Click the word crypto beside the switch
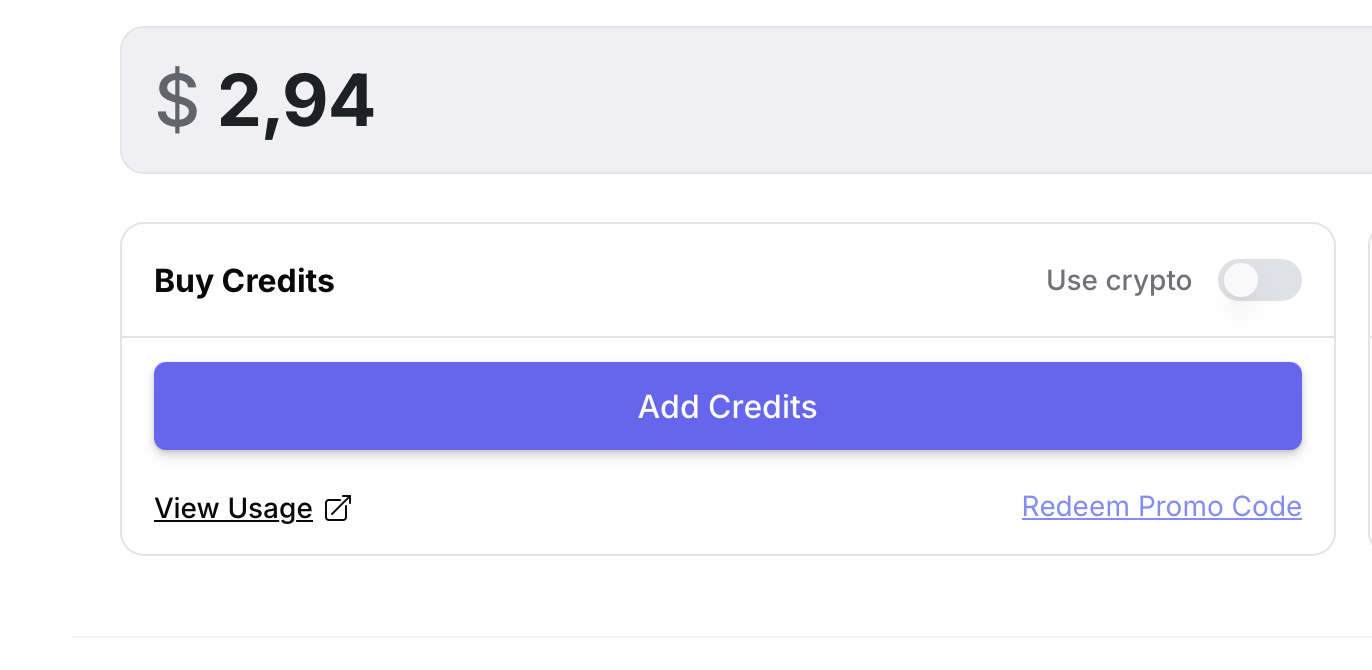 1149,281
